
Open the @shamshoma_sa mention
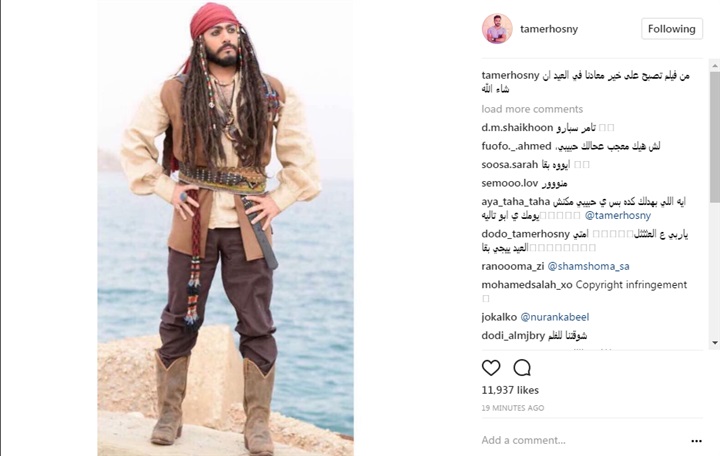tap(588, 266)
